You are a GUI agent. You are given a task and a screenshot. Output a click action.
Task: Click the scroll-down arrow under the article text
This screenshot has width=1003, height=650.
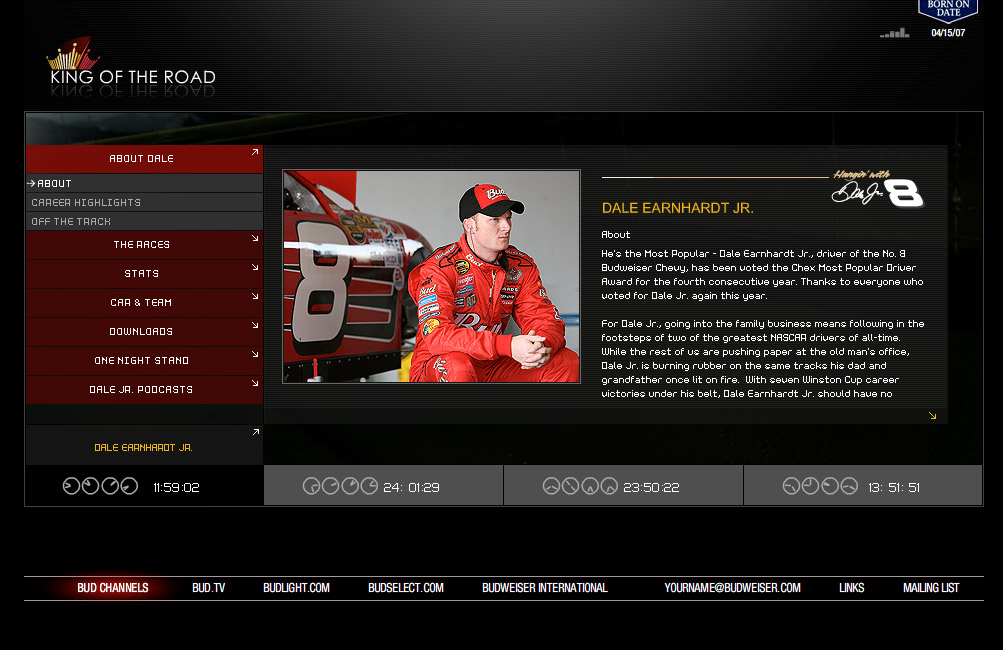click(933, 416)
